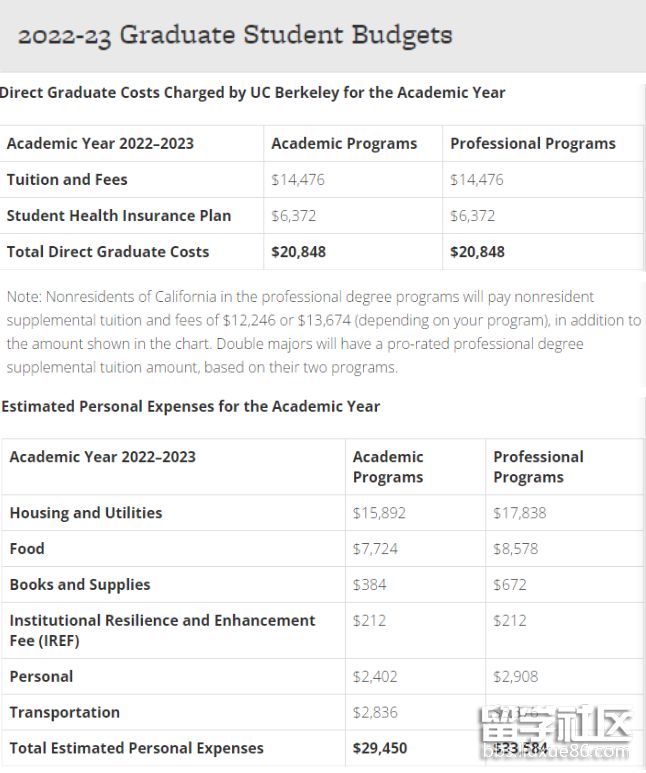Click the Books and Supplies row label
The width and height of the screenshot is (646, 773).
click(80, 585)
